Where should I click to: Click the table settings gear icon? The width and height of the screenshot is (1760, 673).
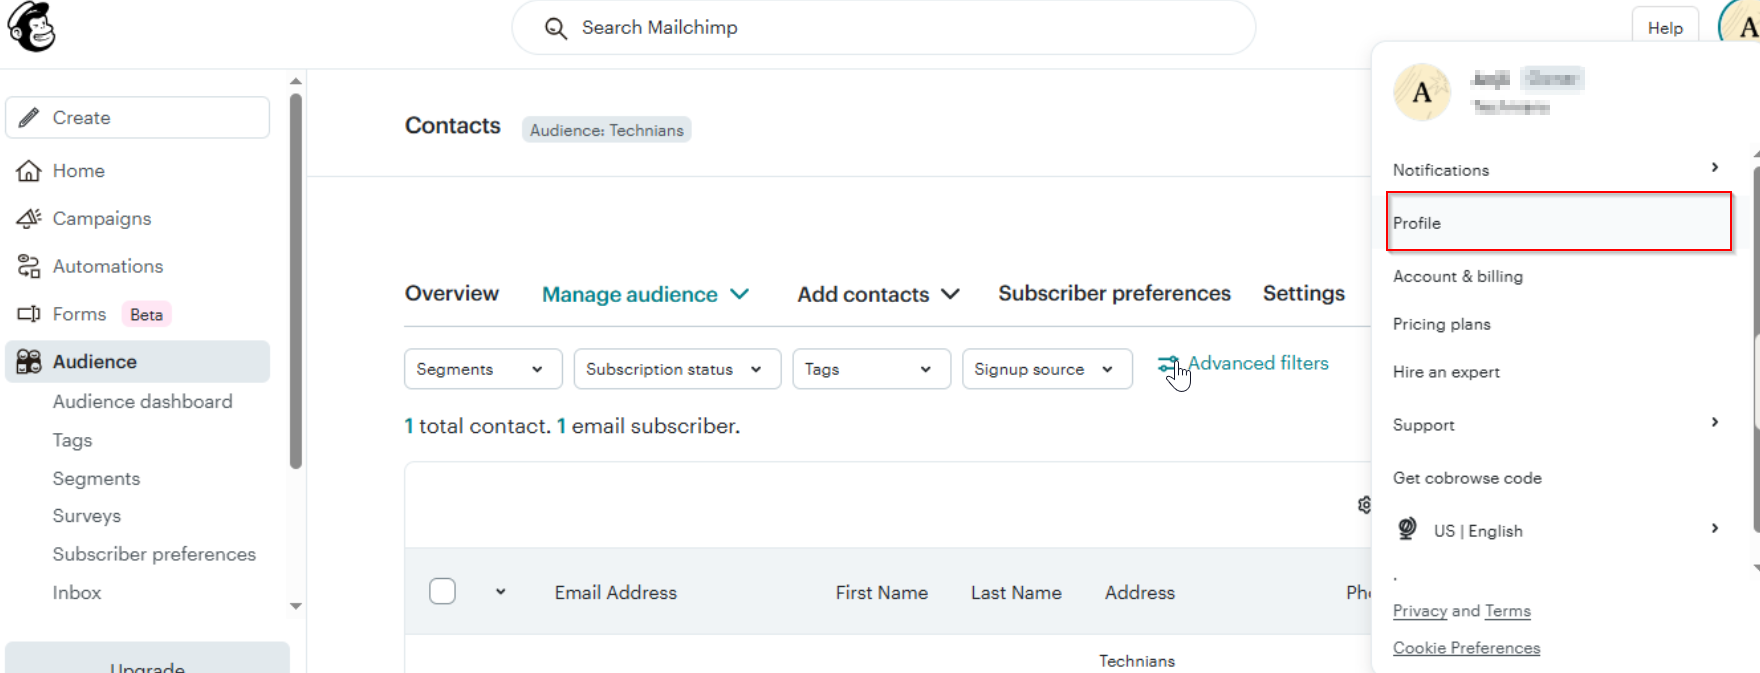(x=1364, y=505)
